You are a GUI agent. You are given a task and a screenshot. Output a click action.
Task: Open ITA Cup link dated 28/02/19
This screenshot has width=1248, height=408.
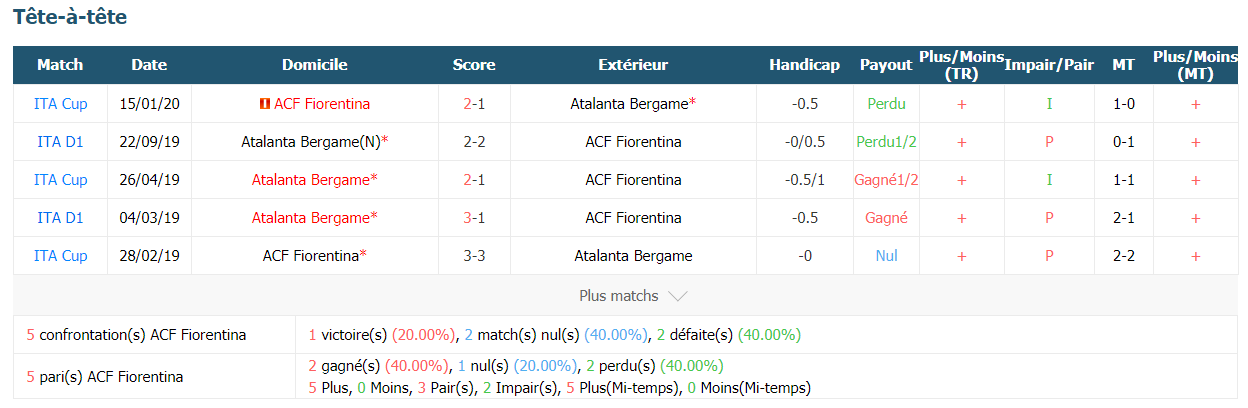(60, 256)
